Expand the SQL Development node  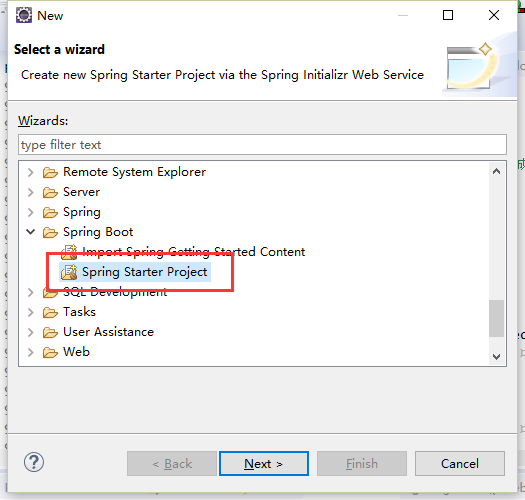(x=30, y=292)
